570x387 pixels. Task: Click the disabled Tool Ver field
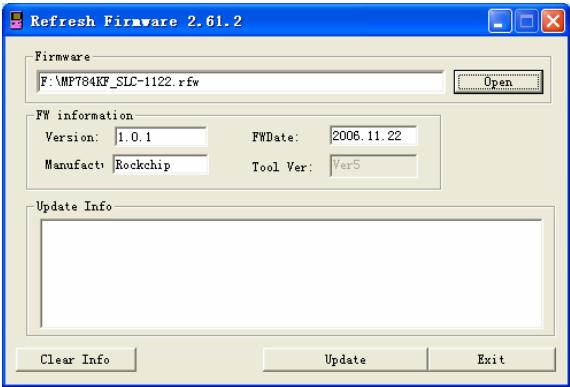(x=373, y=165)
